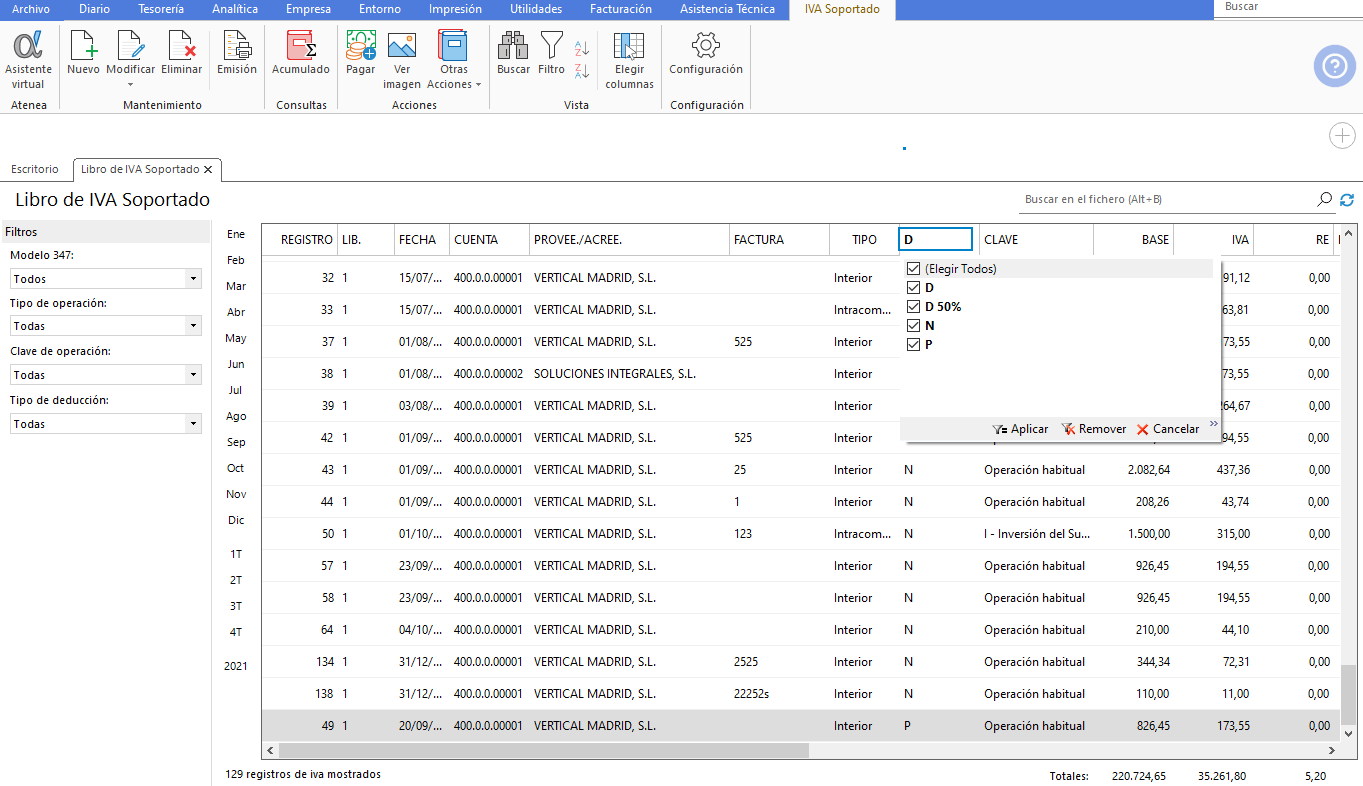Click the blue help question mark
Screen dimensions: 1363x786
tap(1334, 66)
